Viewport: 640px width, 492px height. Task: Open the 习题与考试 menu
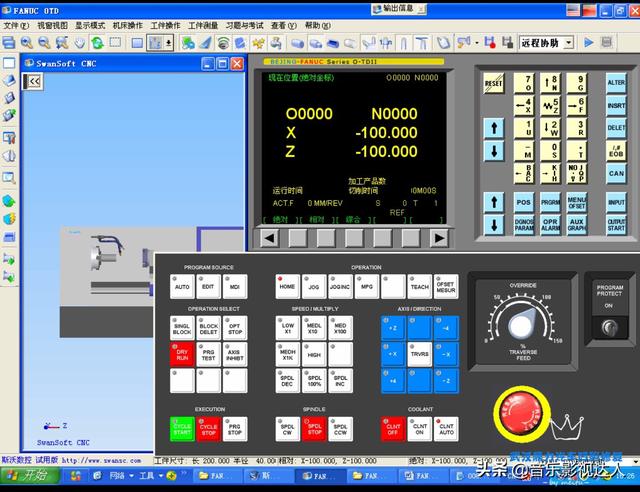244,25
